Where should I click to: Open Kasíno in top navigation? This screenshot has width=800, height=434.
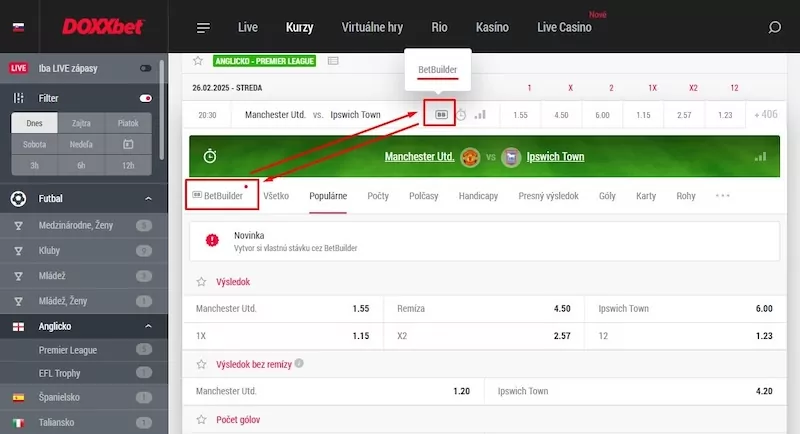click(492, 27)
